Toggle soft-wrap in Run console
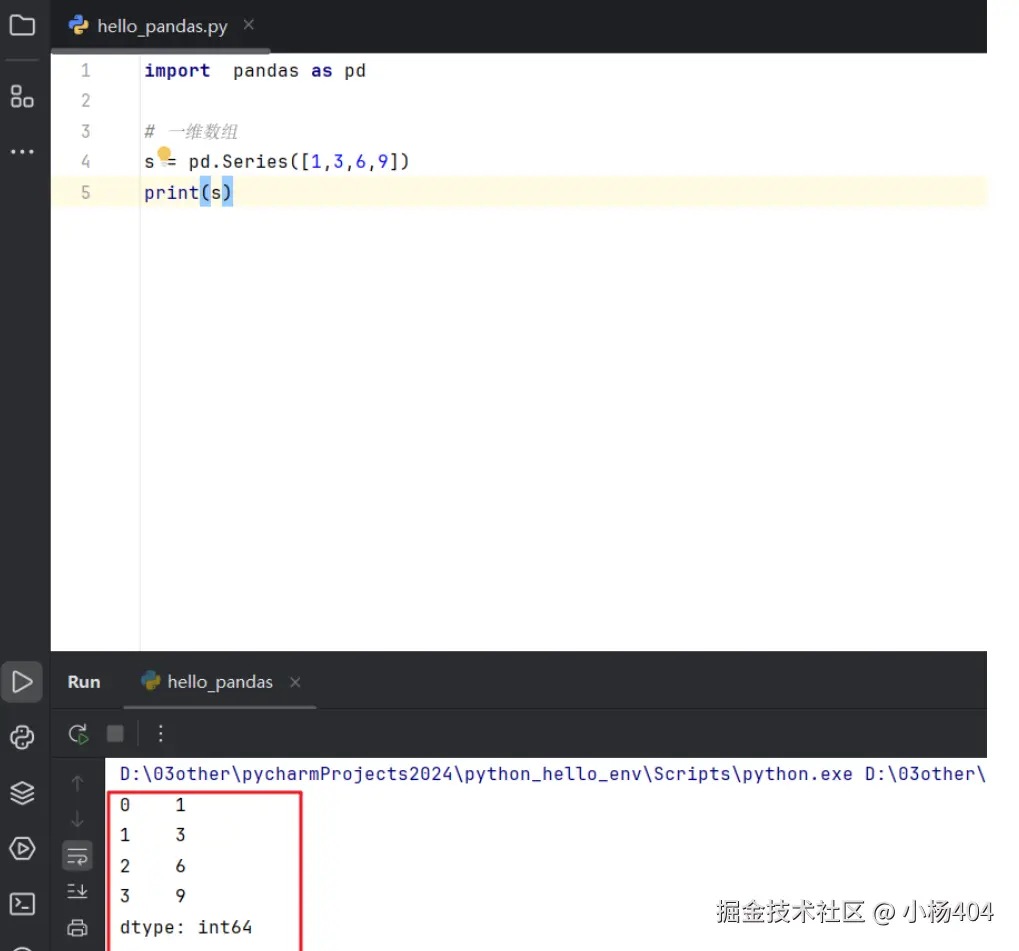 point(77,855)
